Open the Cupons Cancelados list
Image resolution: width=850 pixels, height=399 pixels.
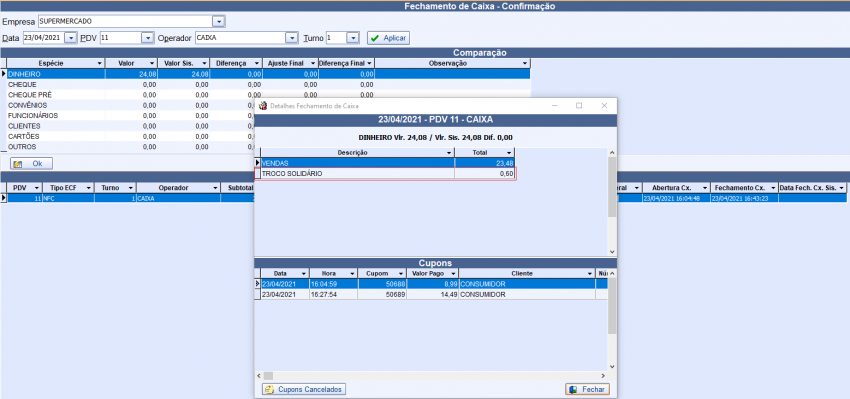(304, 389)
